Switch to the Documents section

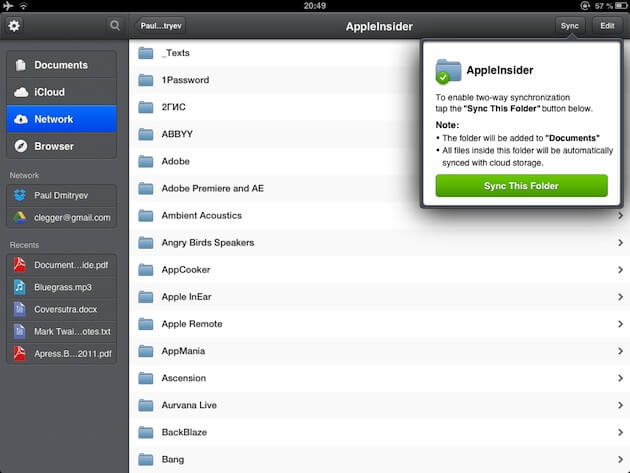click(x=61, y=65)
